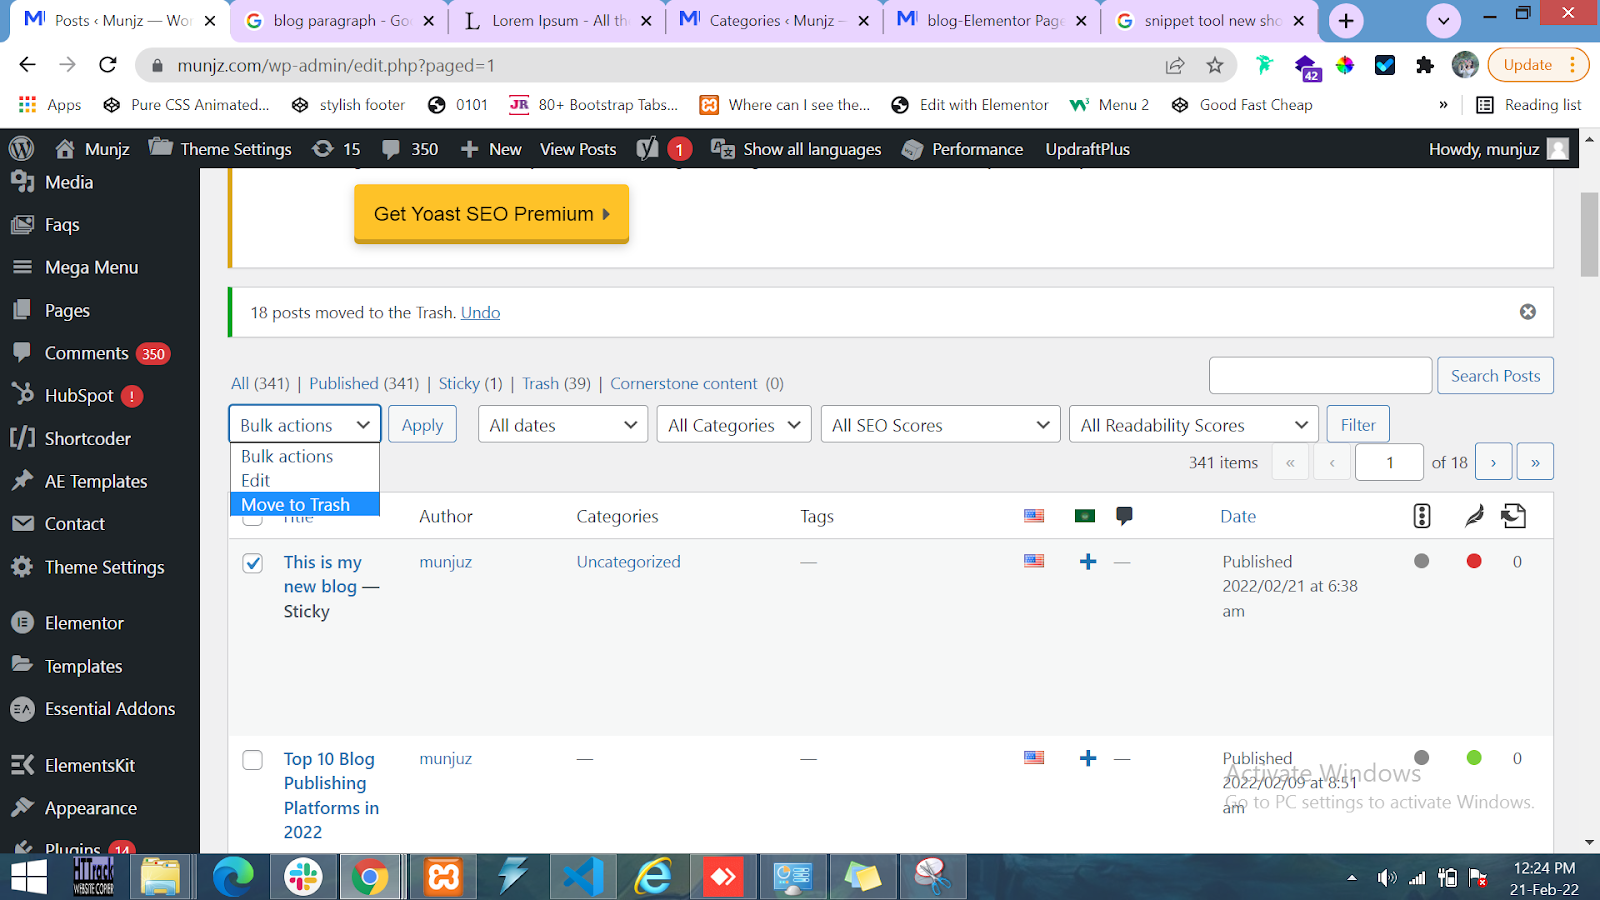Image resolution: width=1600 pixels, height=900 pixels.
Task: Click the Undo link in the notice
Action: [480, 312]
